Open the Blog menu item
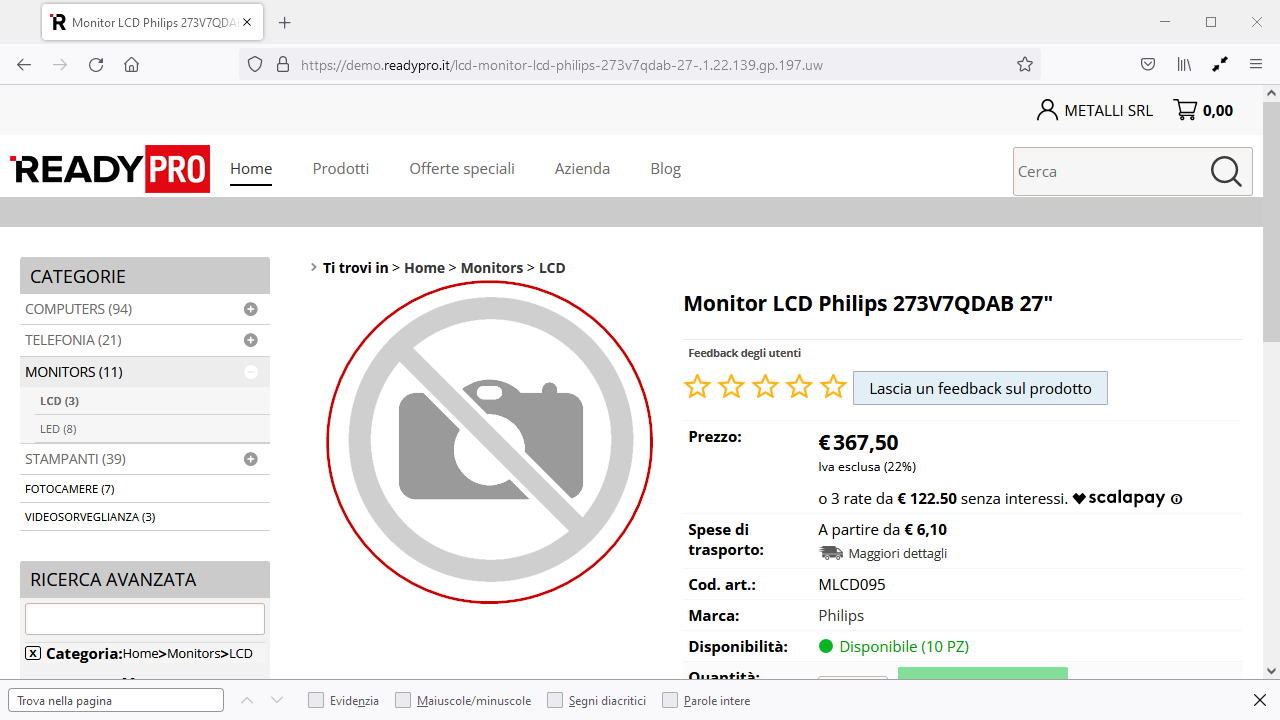The width and height of the screenshot is (1280, 720). [x=665, y=168]
